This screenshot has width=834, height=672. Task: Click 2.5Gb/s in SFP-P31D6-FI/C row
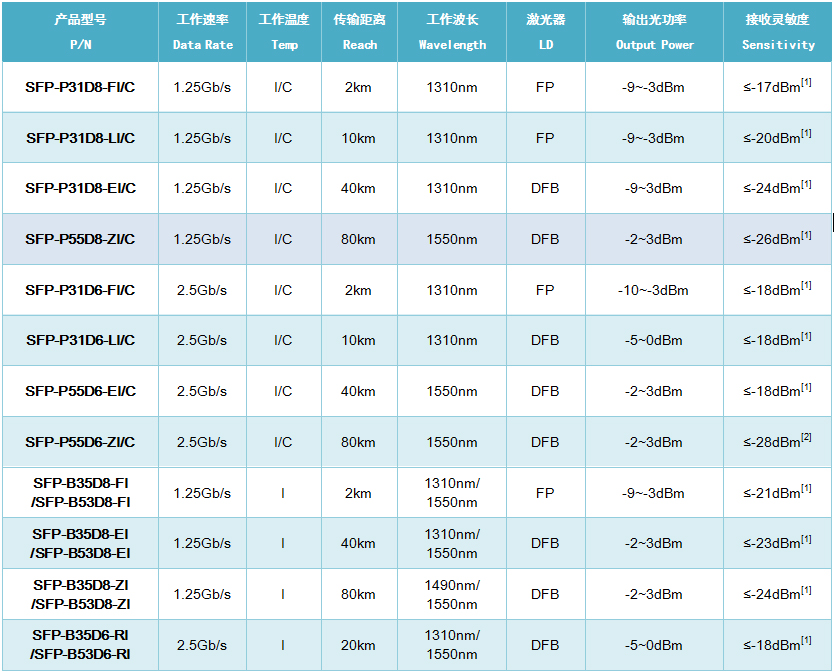point(202,291)
